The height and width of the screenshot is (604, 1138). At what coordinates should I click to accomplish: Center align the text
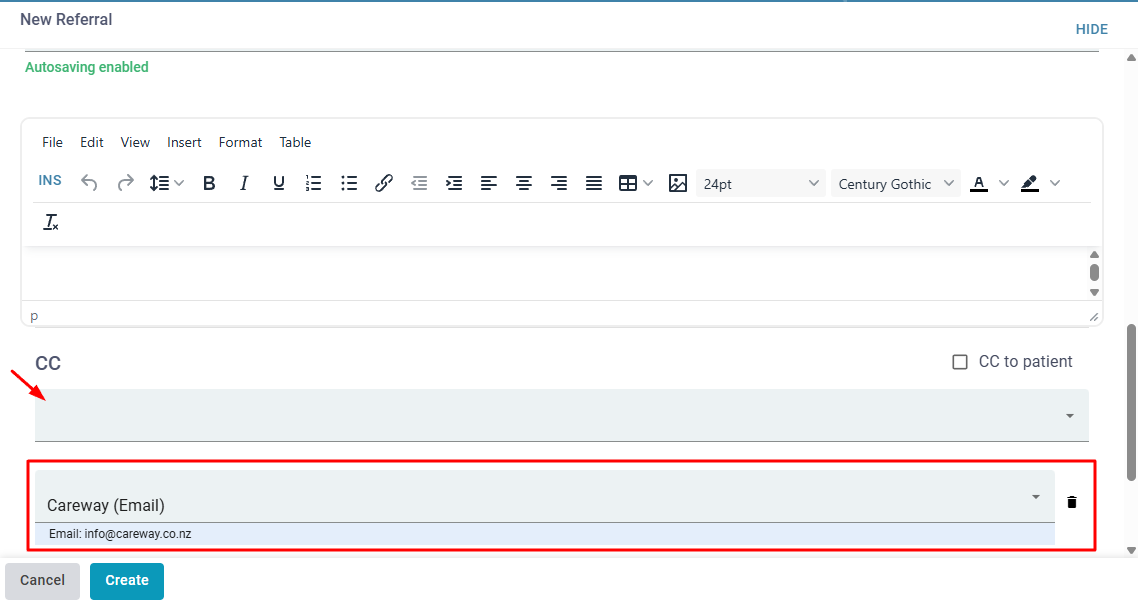click(523, 184)
